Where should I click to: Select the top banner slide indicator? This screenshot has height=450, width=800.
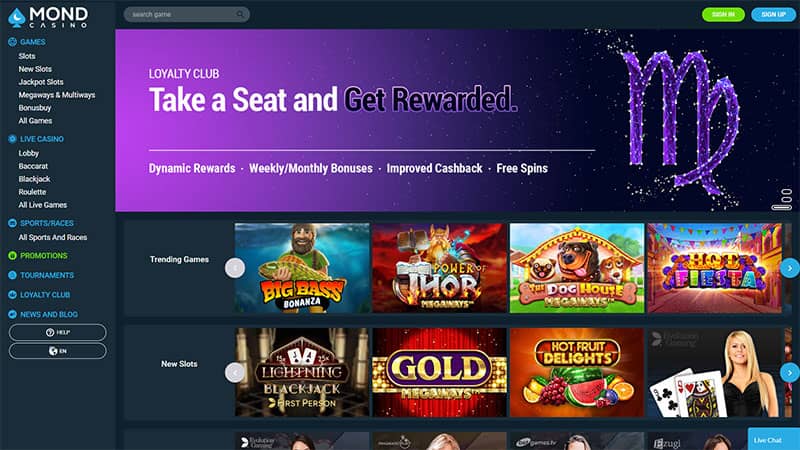tap(786, 192)
